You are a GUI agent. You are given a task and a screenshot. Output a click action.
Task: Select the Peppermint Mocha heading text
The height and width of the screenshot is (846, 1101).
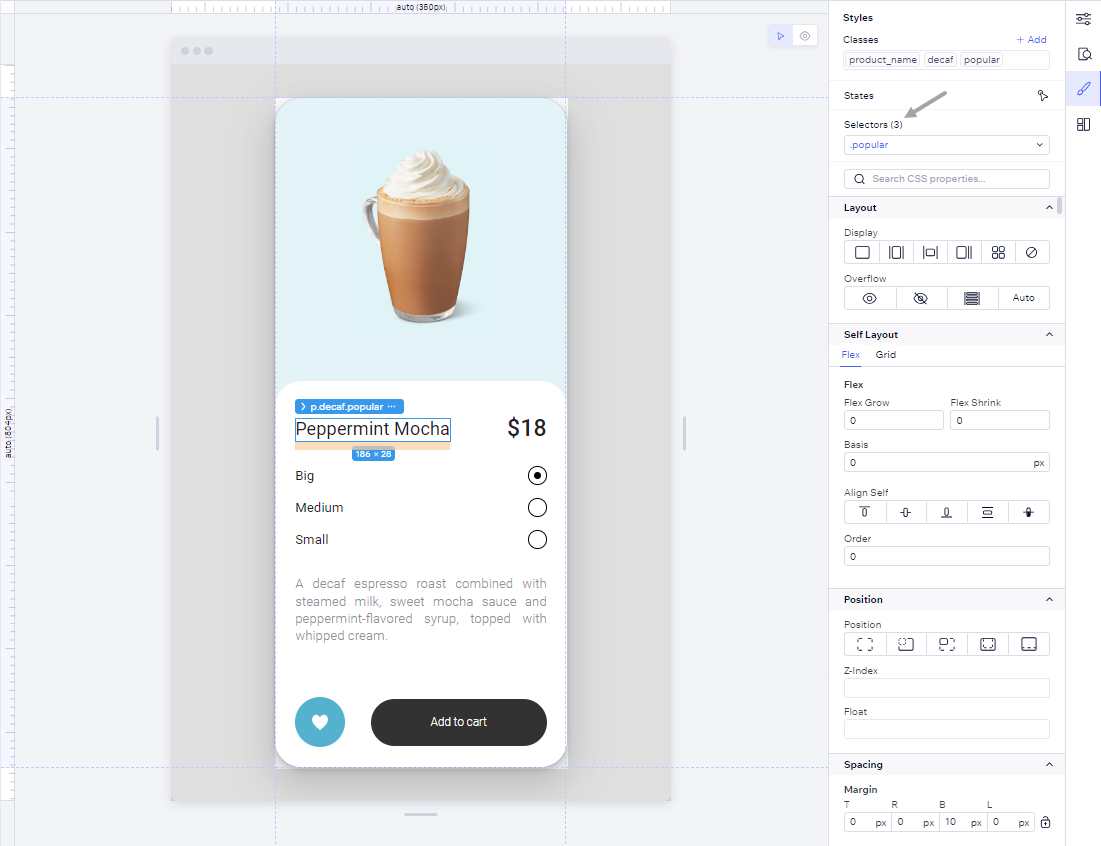pyautogui.click(x=372, y=429)
